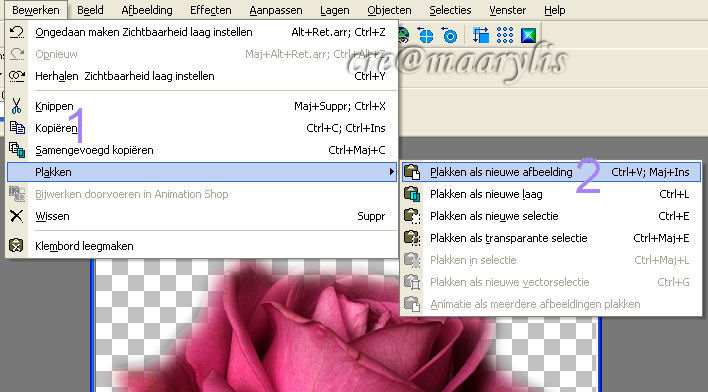Click the scissors icon for Knippen
Image resolution: width=708 pixels, height=392 pixels.
(x=16, y=106)
